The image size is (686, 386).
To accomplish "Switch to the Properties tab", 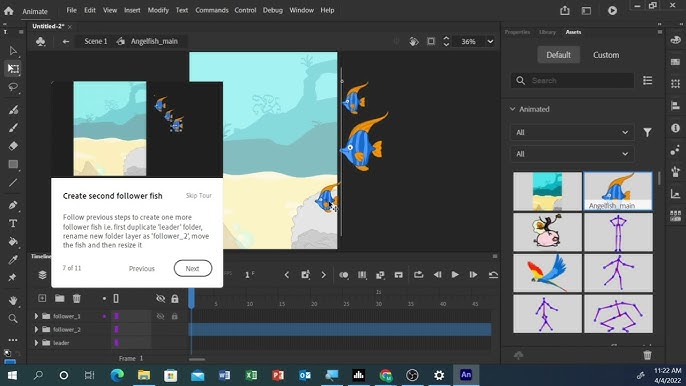I will click(517, 32).
